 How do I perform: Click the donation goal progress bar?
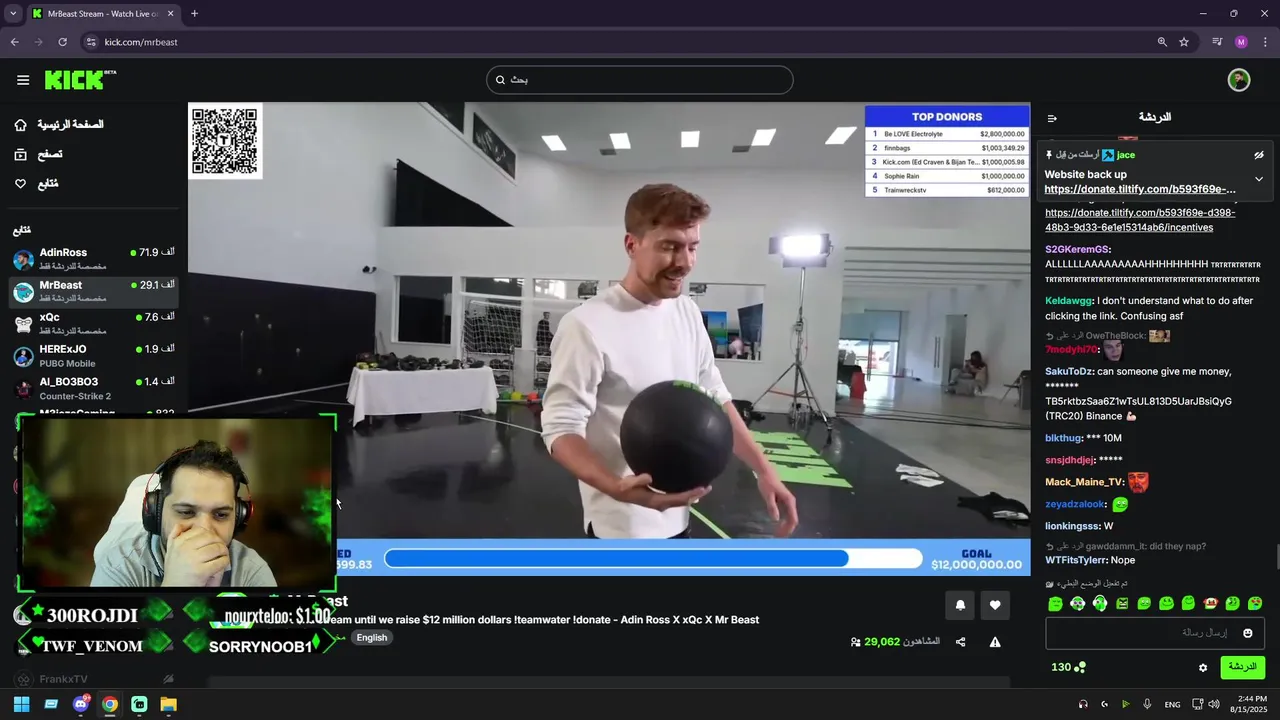(x=653, y=558)
